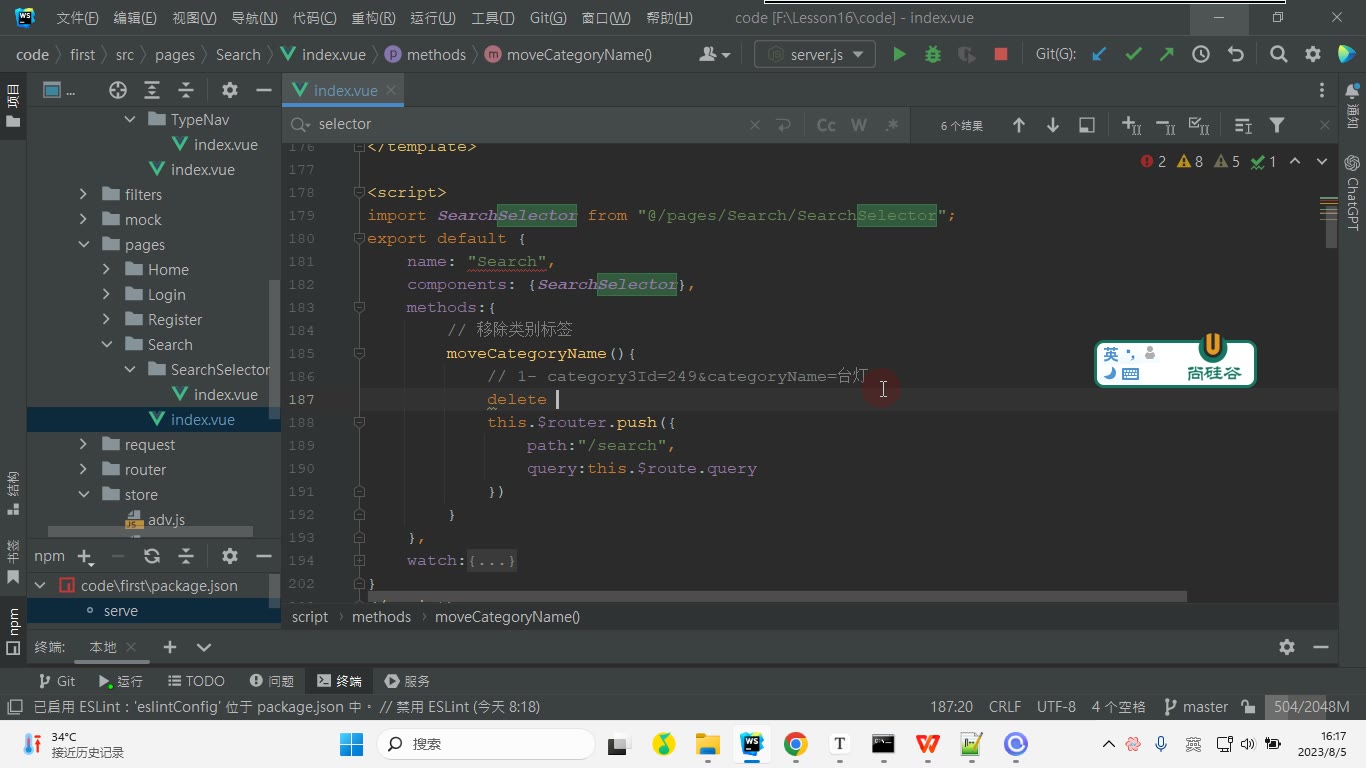Change the UTF-8 file encoding
This screenshot has width=1366, height=768.
(x=1056, y=707)
